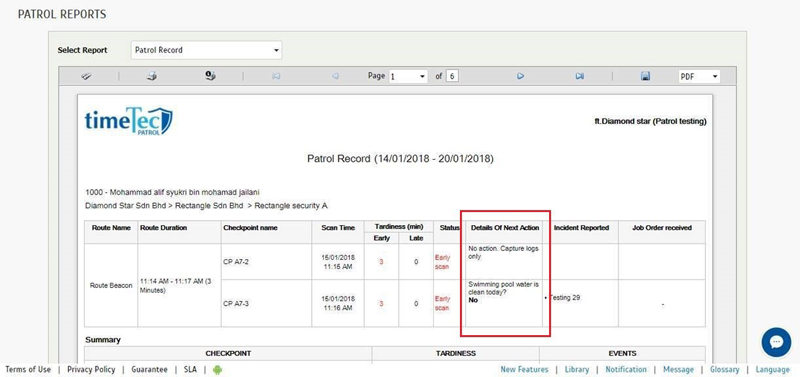
Task: Click the PATROL REPORTS heading
Action: point(62,14)
